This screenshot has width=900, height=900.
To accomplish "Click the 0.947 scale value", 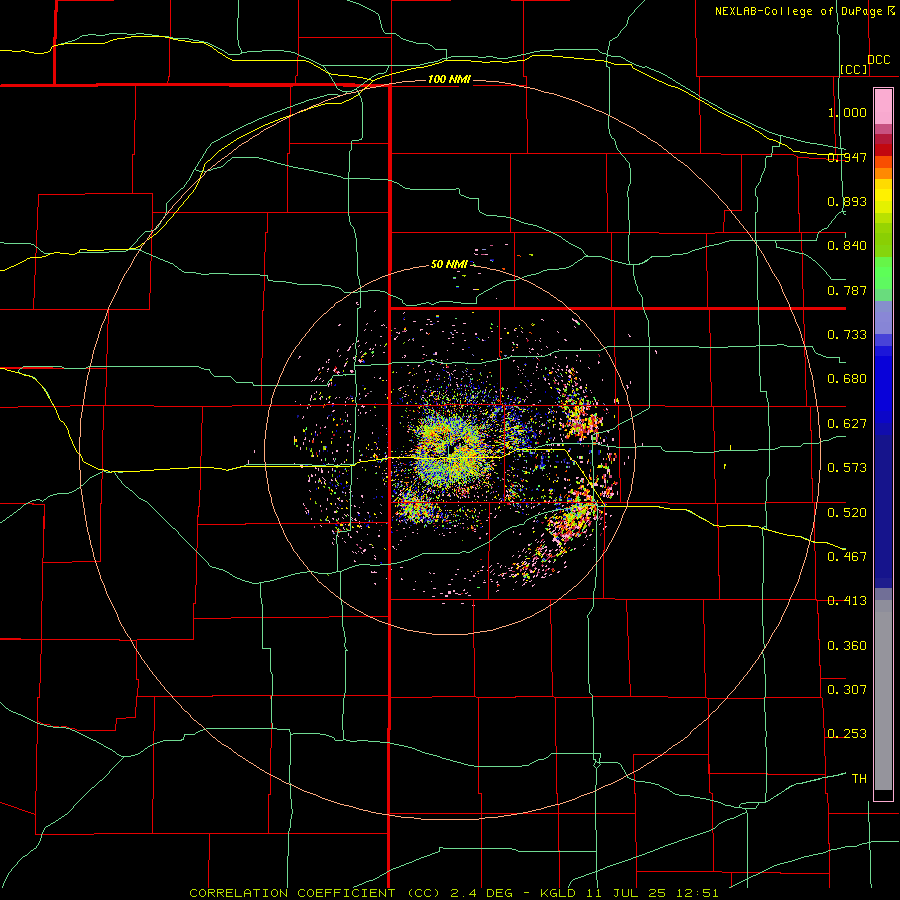I will point(847,157).
